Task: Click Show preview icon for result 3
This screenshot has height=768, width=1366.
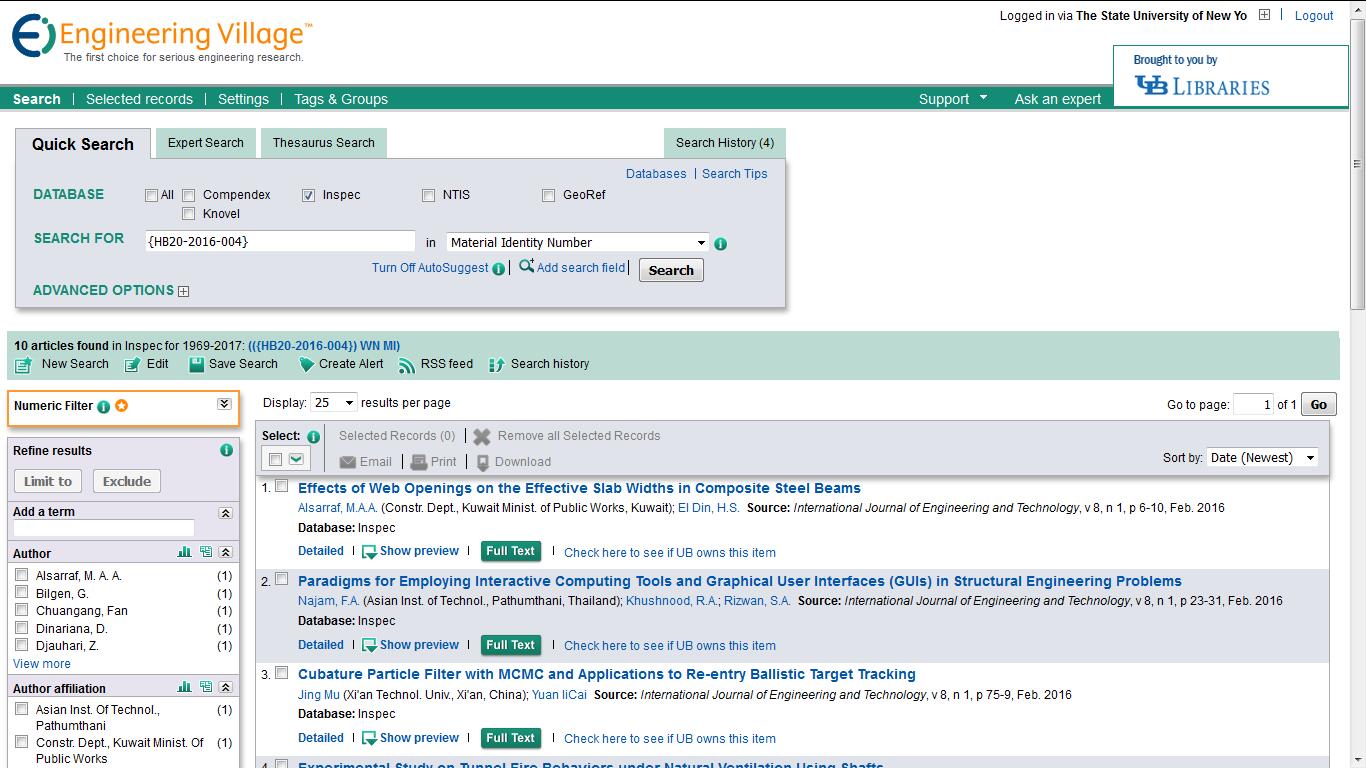Action: tap(369, 739)
